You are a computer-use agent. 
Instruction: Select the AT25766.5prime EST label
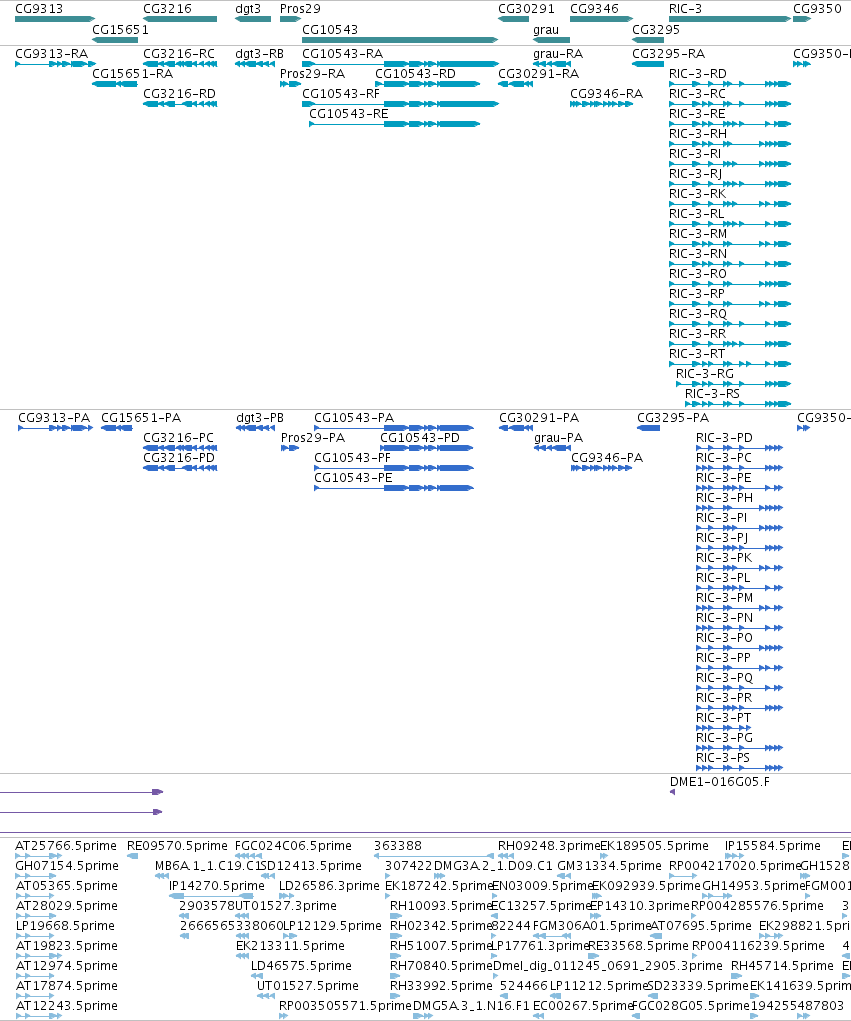[x=66, y=845]
